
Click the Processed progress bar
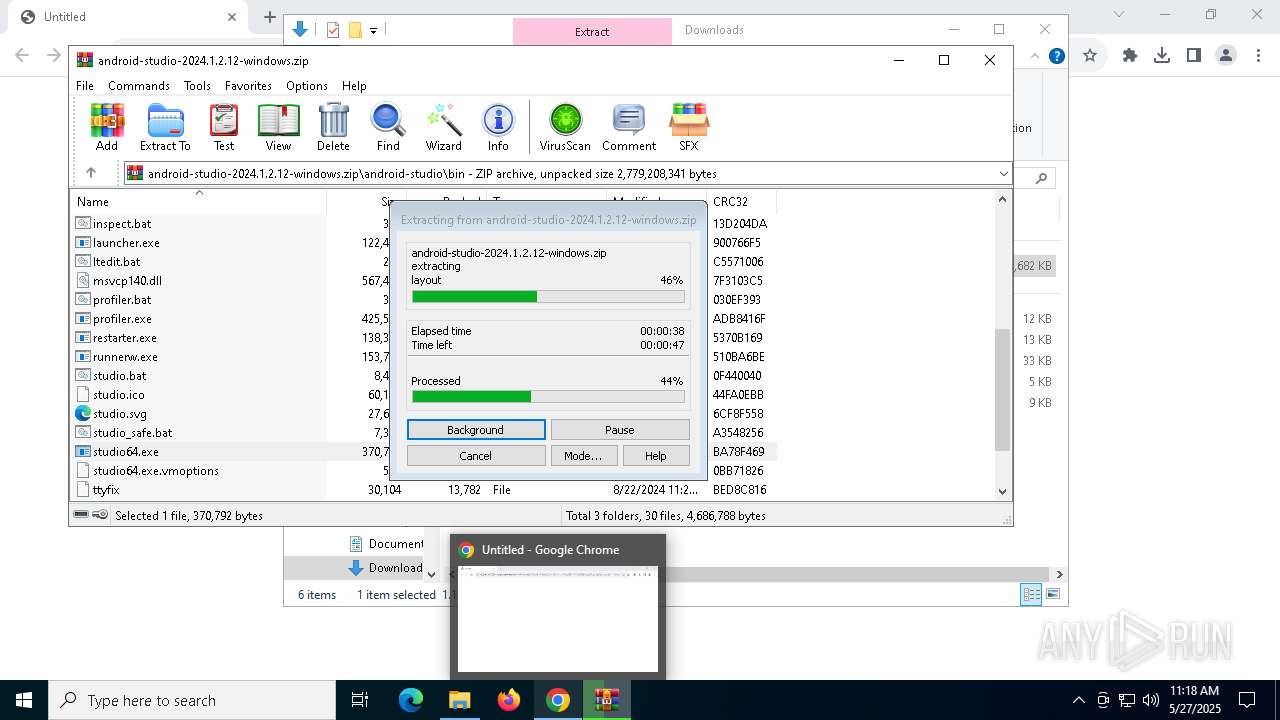(x=548, y=397)
